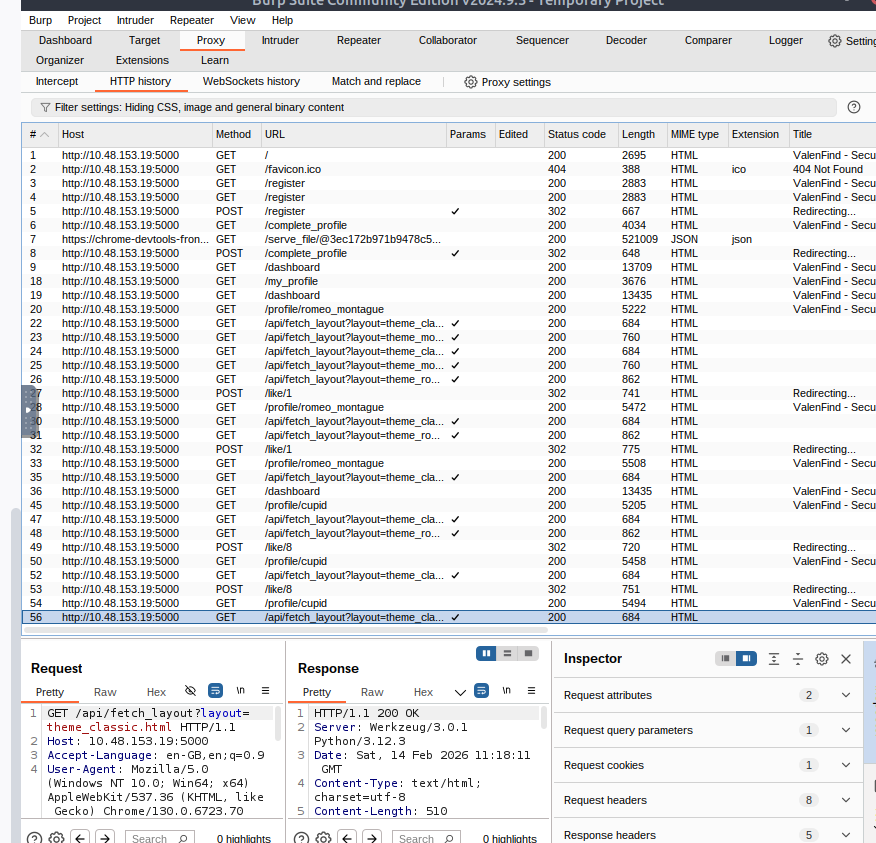Image resolution: width=876 pixels, height=843 pixels.
Task: Toggle hide non-printable characters icon in Request
Action: (x=191, y=691)
